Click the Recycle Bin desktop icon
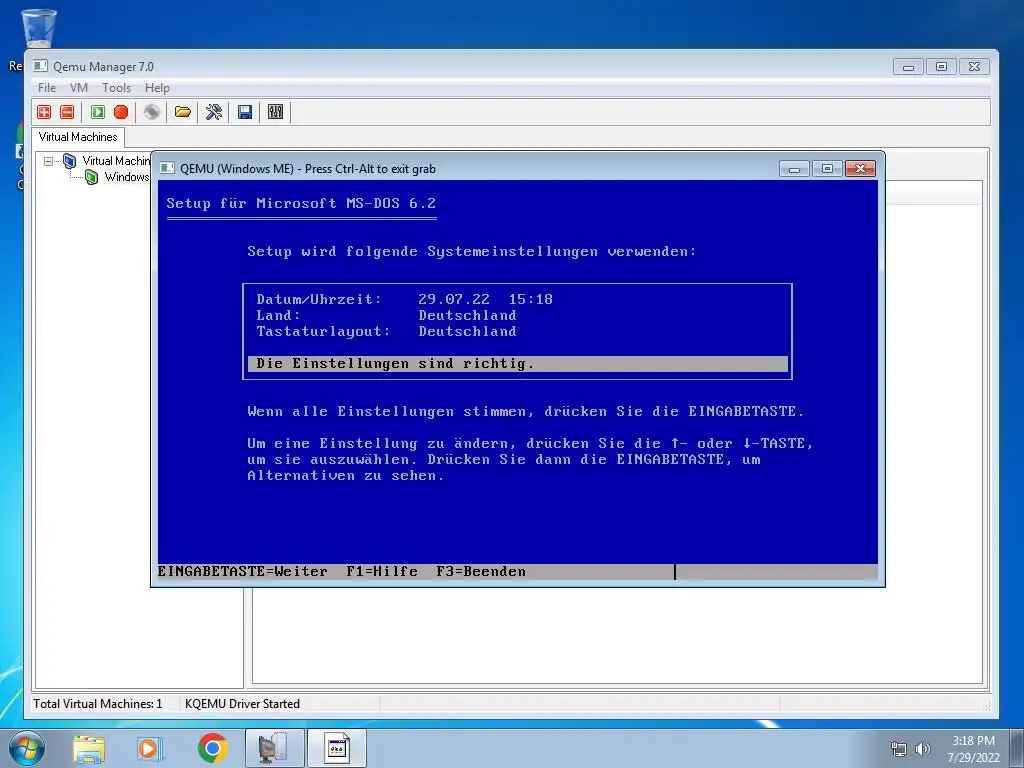Viewport: 1024px width, 768px height. click(39, 29)
